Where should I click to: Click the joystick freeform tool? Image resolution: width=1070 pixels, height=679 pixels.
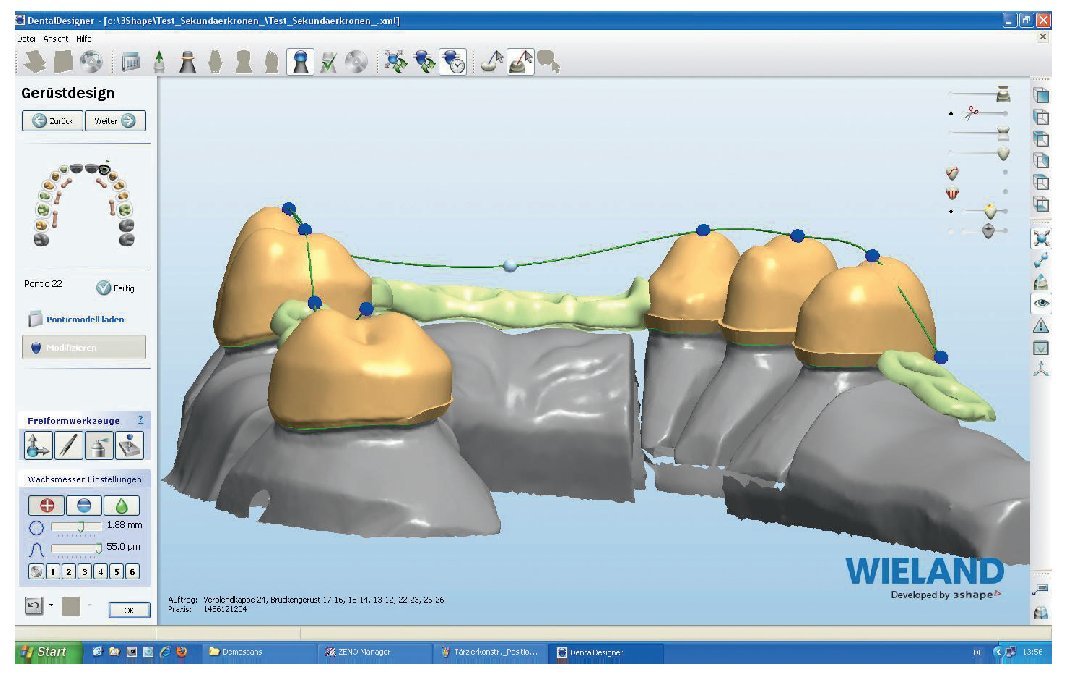pyautogui.click(x=130, y=446)
